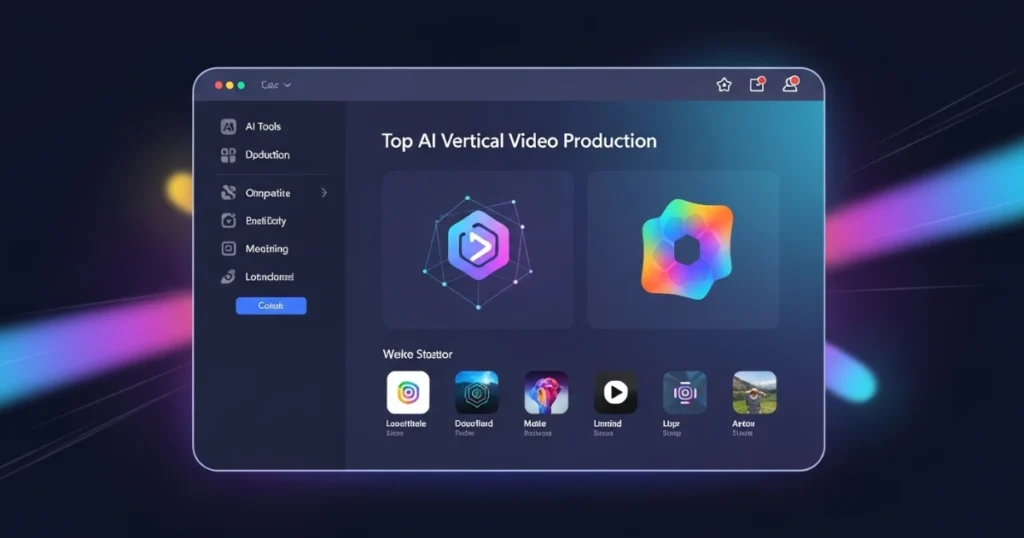Open the share icon with red badge

pos(757,84)
